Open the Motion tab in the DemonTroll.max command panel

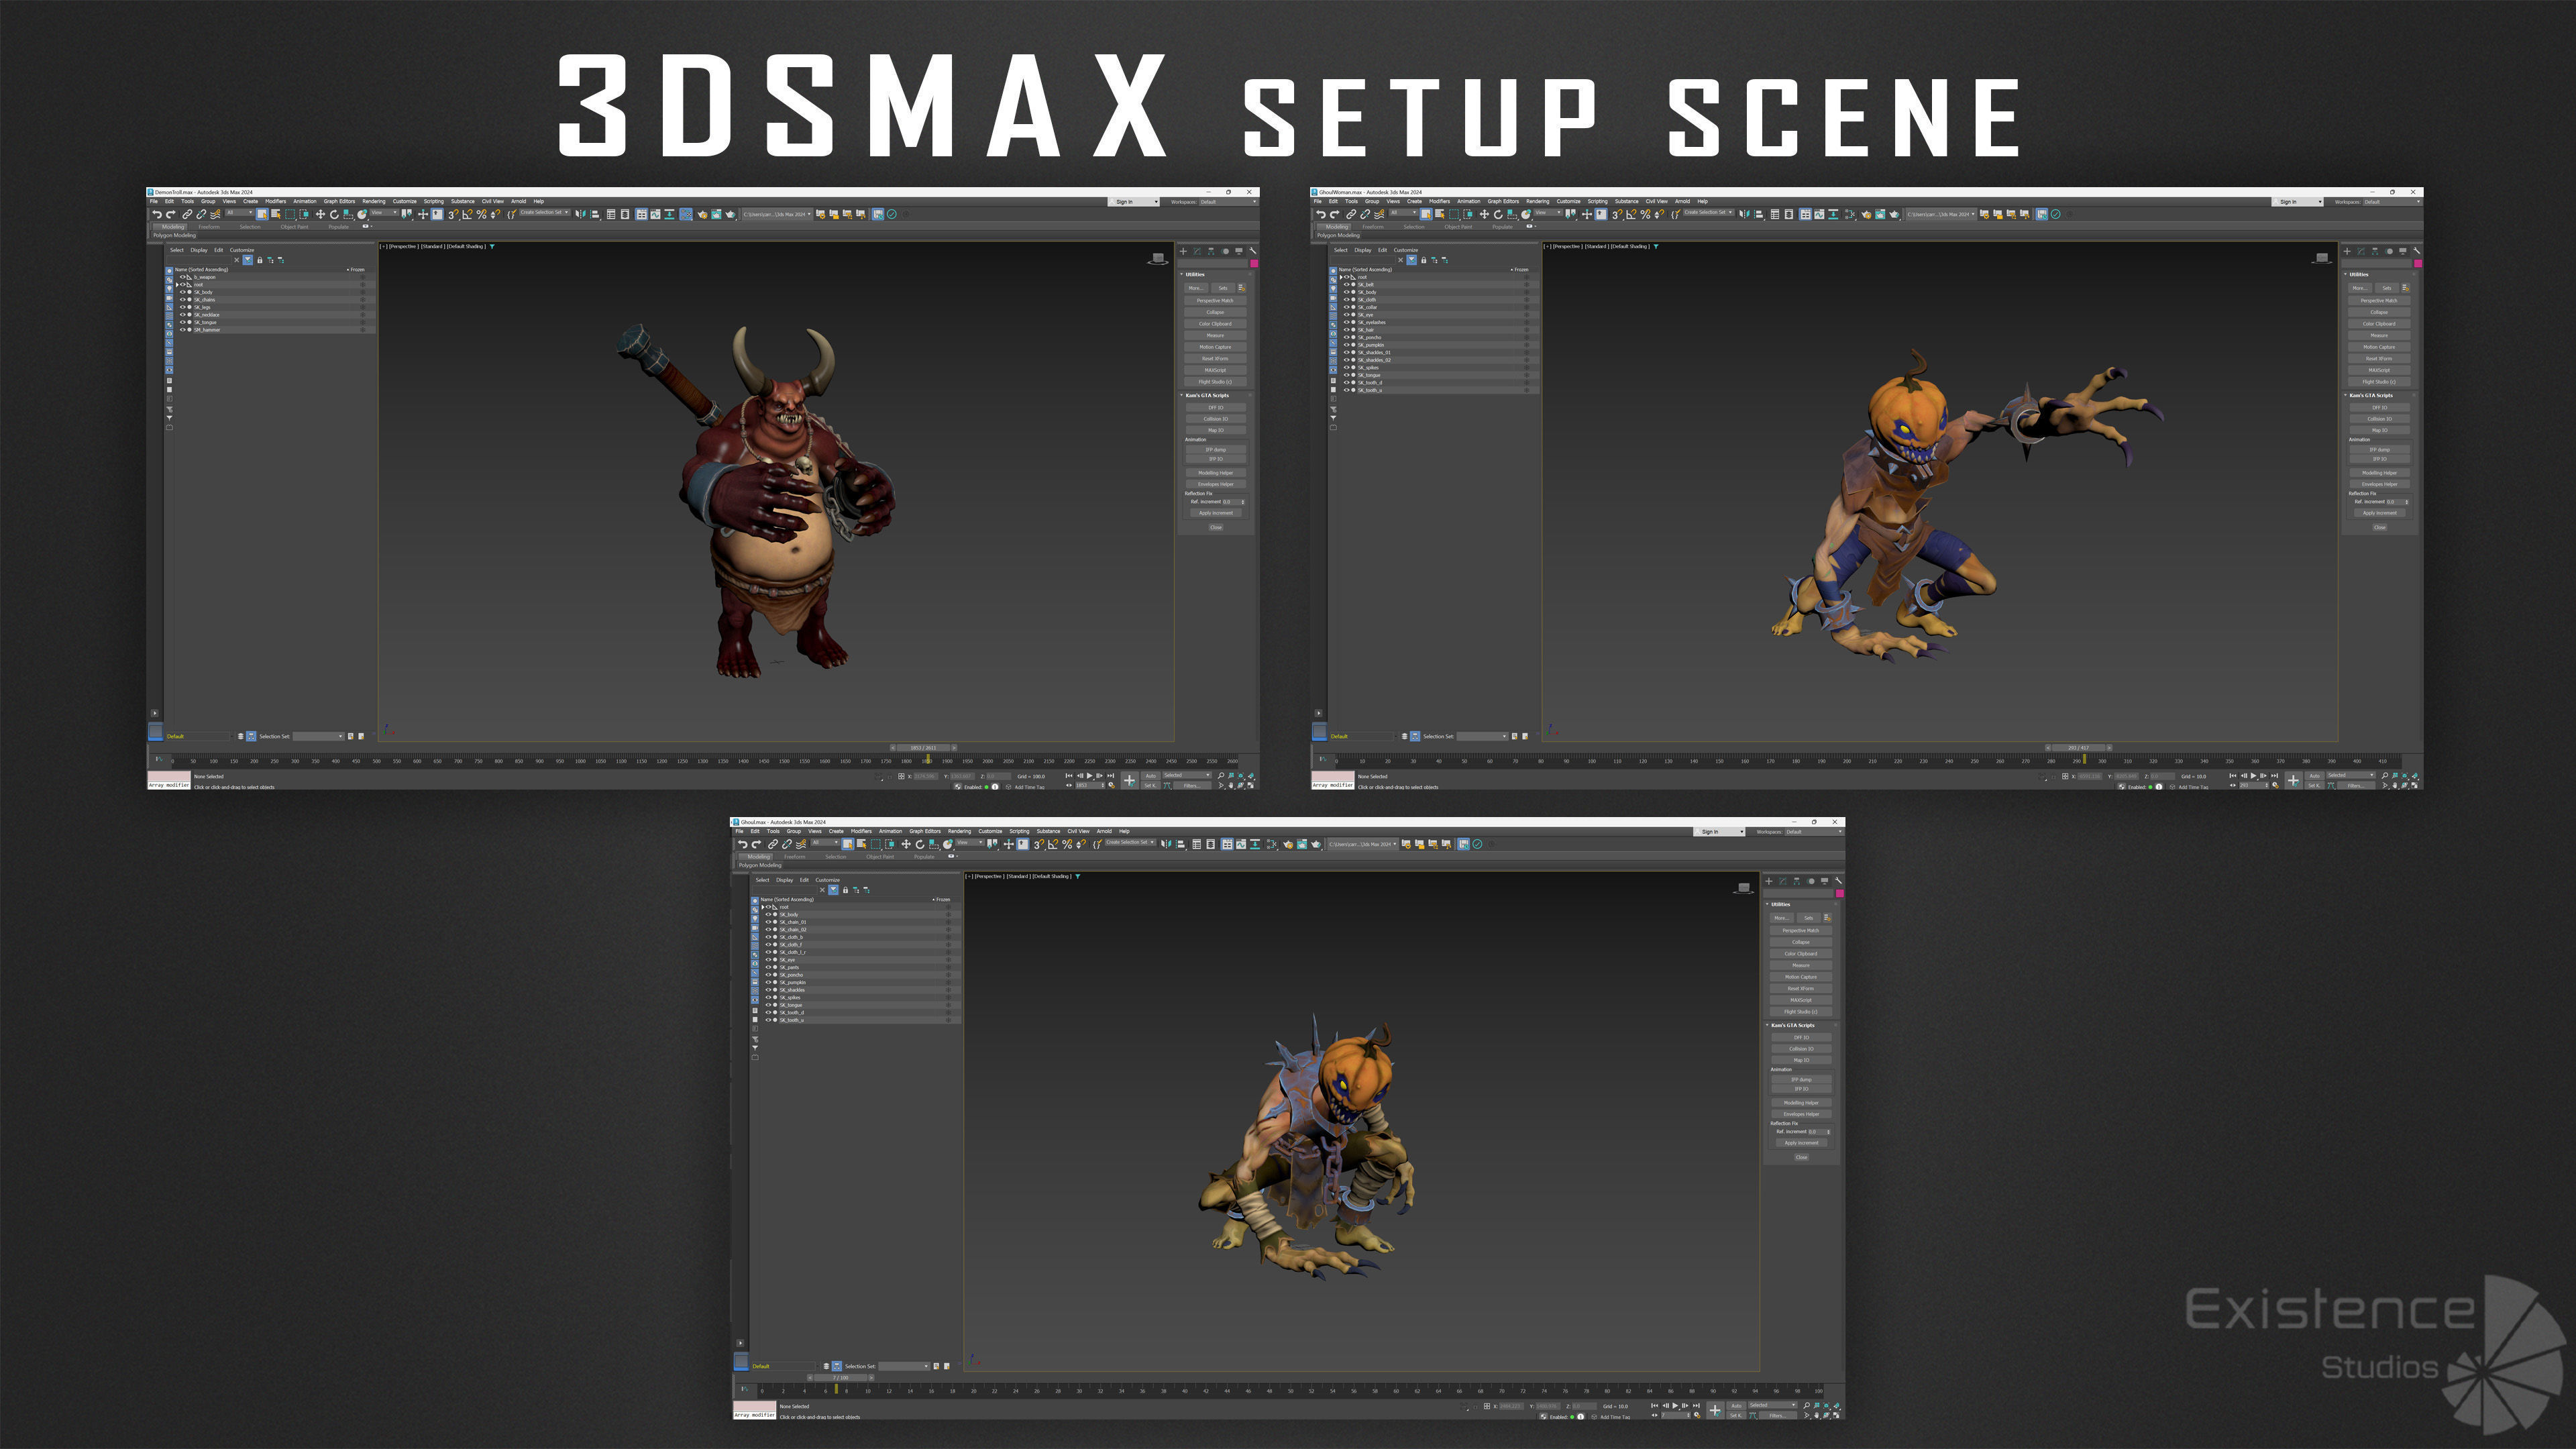[x=1225, y=251]
